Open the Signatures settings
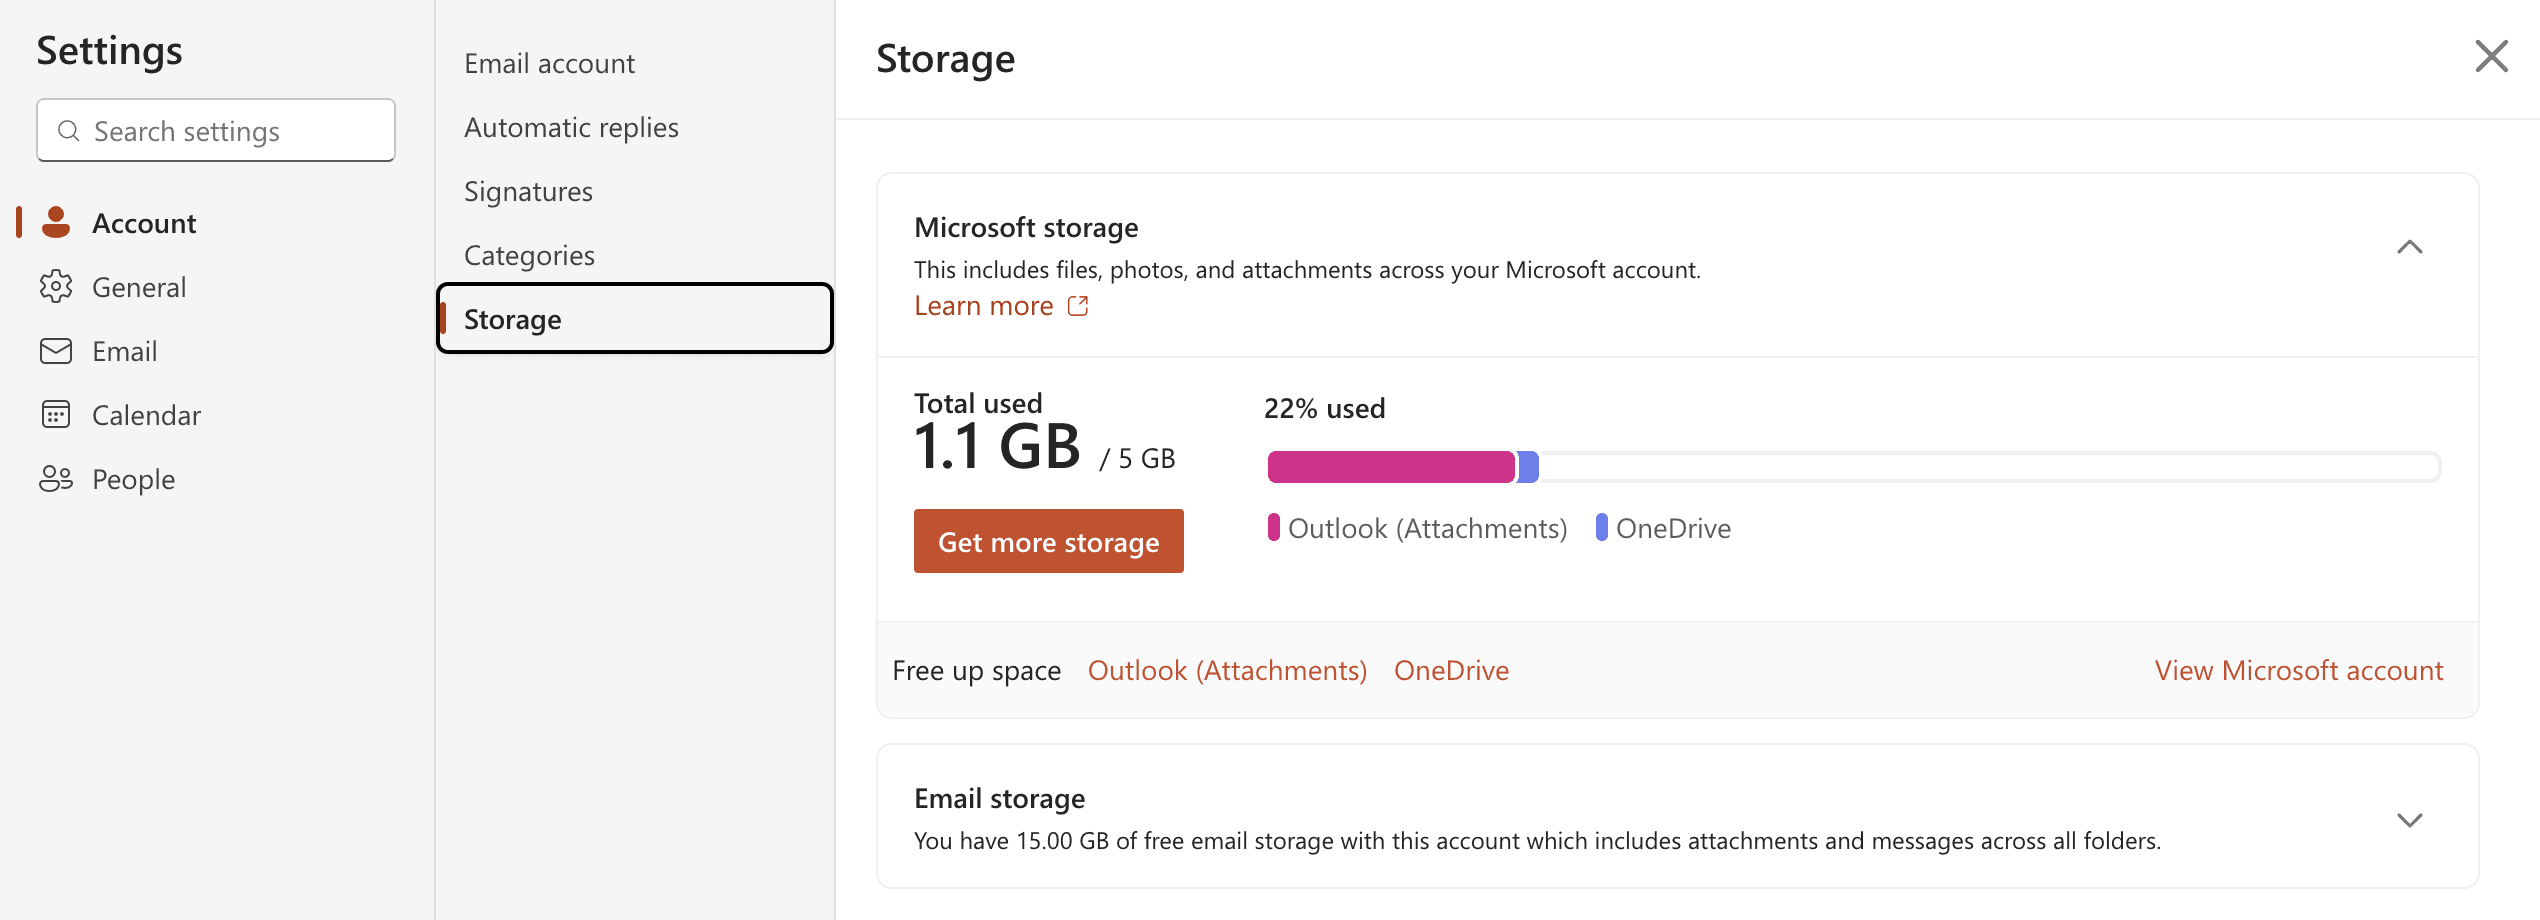 point(528,192)
